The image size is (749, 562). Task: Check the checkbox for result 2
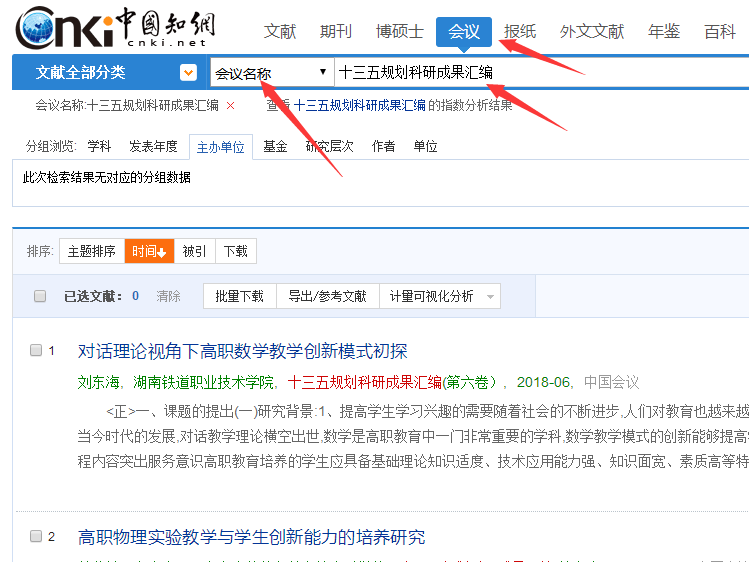36,537
